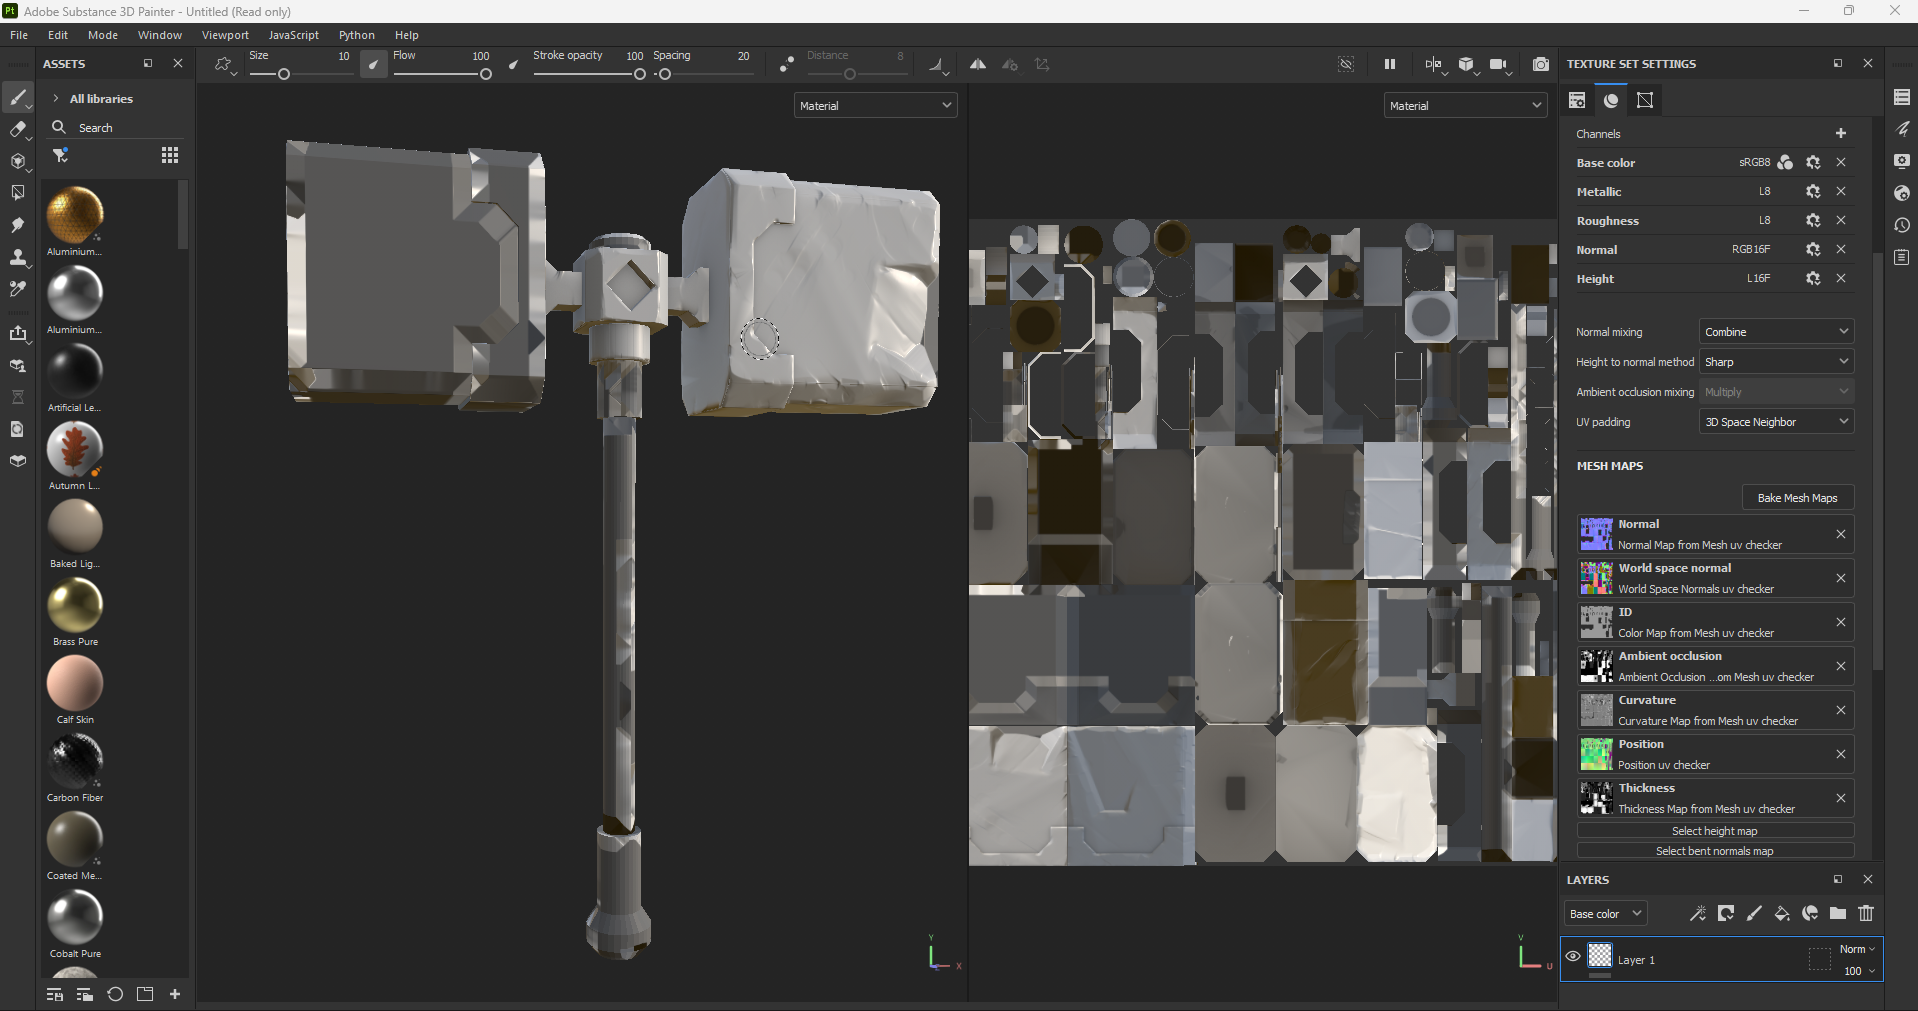Toggle the horizontal symmetry option
This screenshot has height=1011, width=1918.
pyautogui.click(x=978, y=64)
